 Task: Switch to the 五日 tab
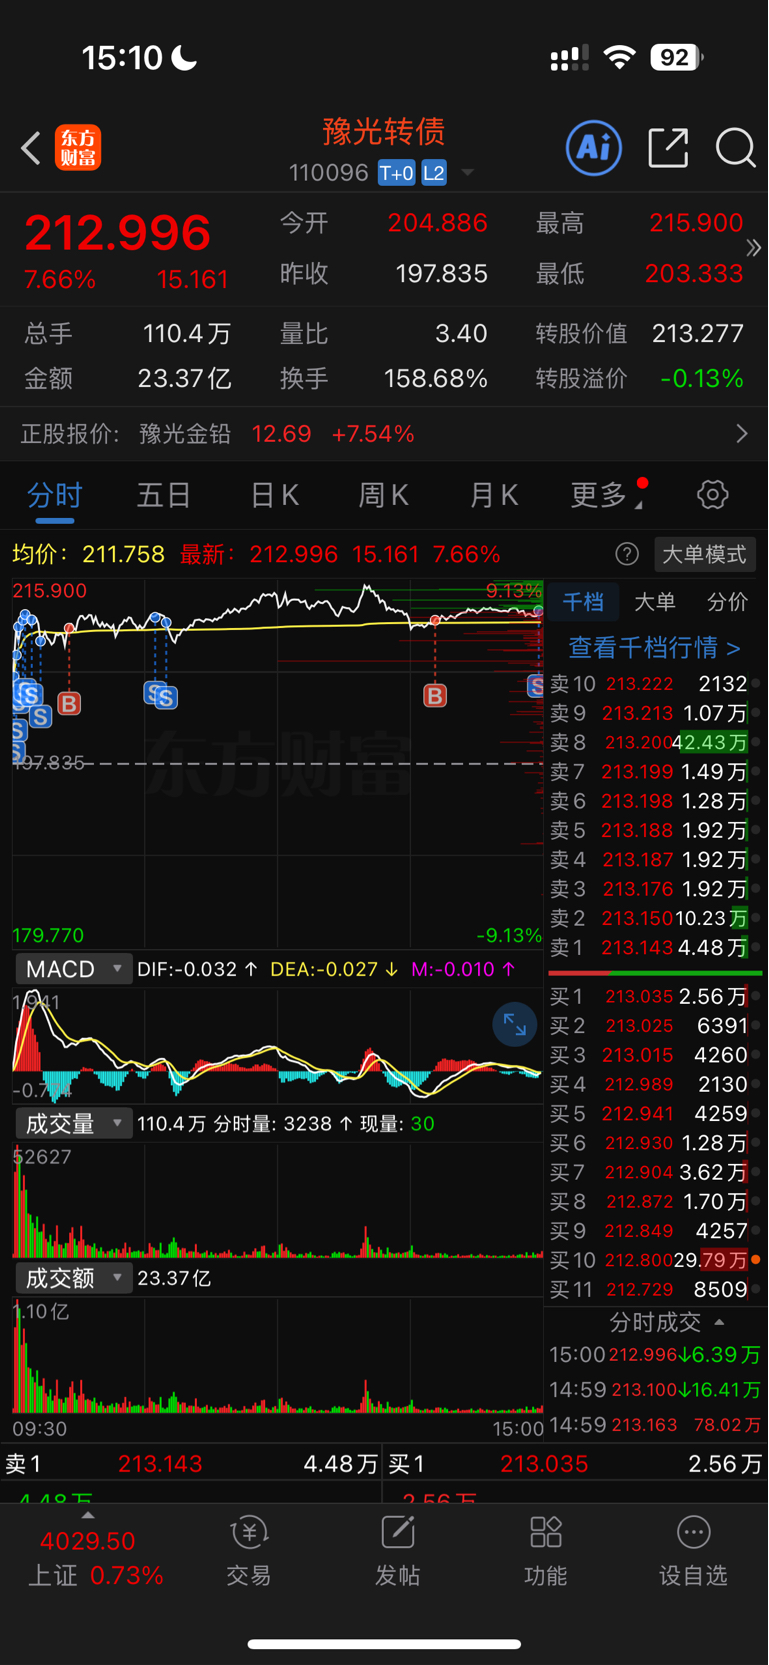click(164, 495)
